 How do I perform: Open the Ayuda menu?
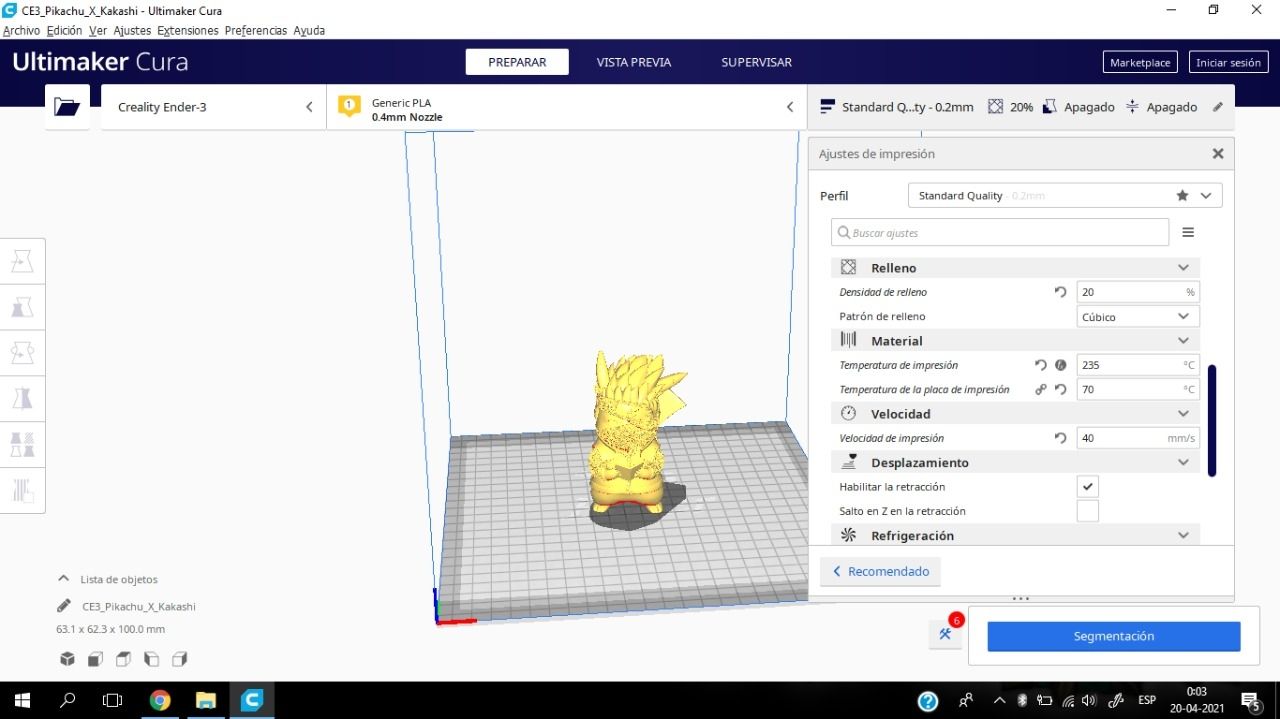pos(309,30)
